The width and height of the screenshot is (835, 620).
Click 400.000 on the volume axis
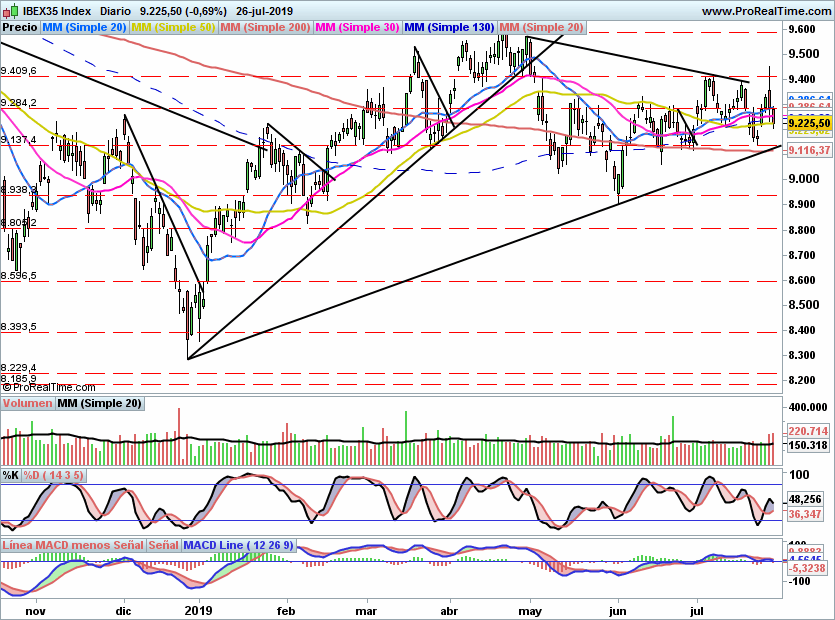tap(808, 407)
